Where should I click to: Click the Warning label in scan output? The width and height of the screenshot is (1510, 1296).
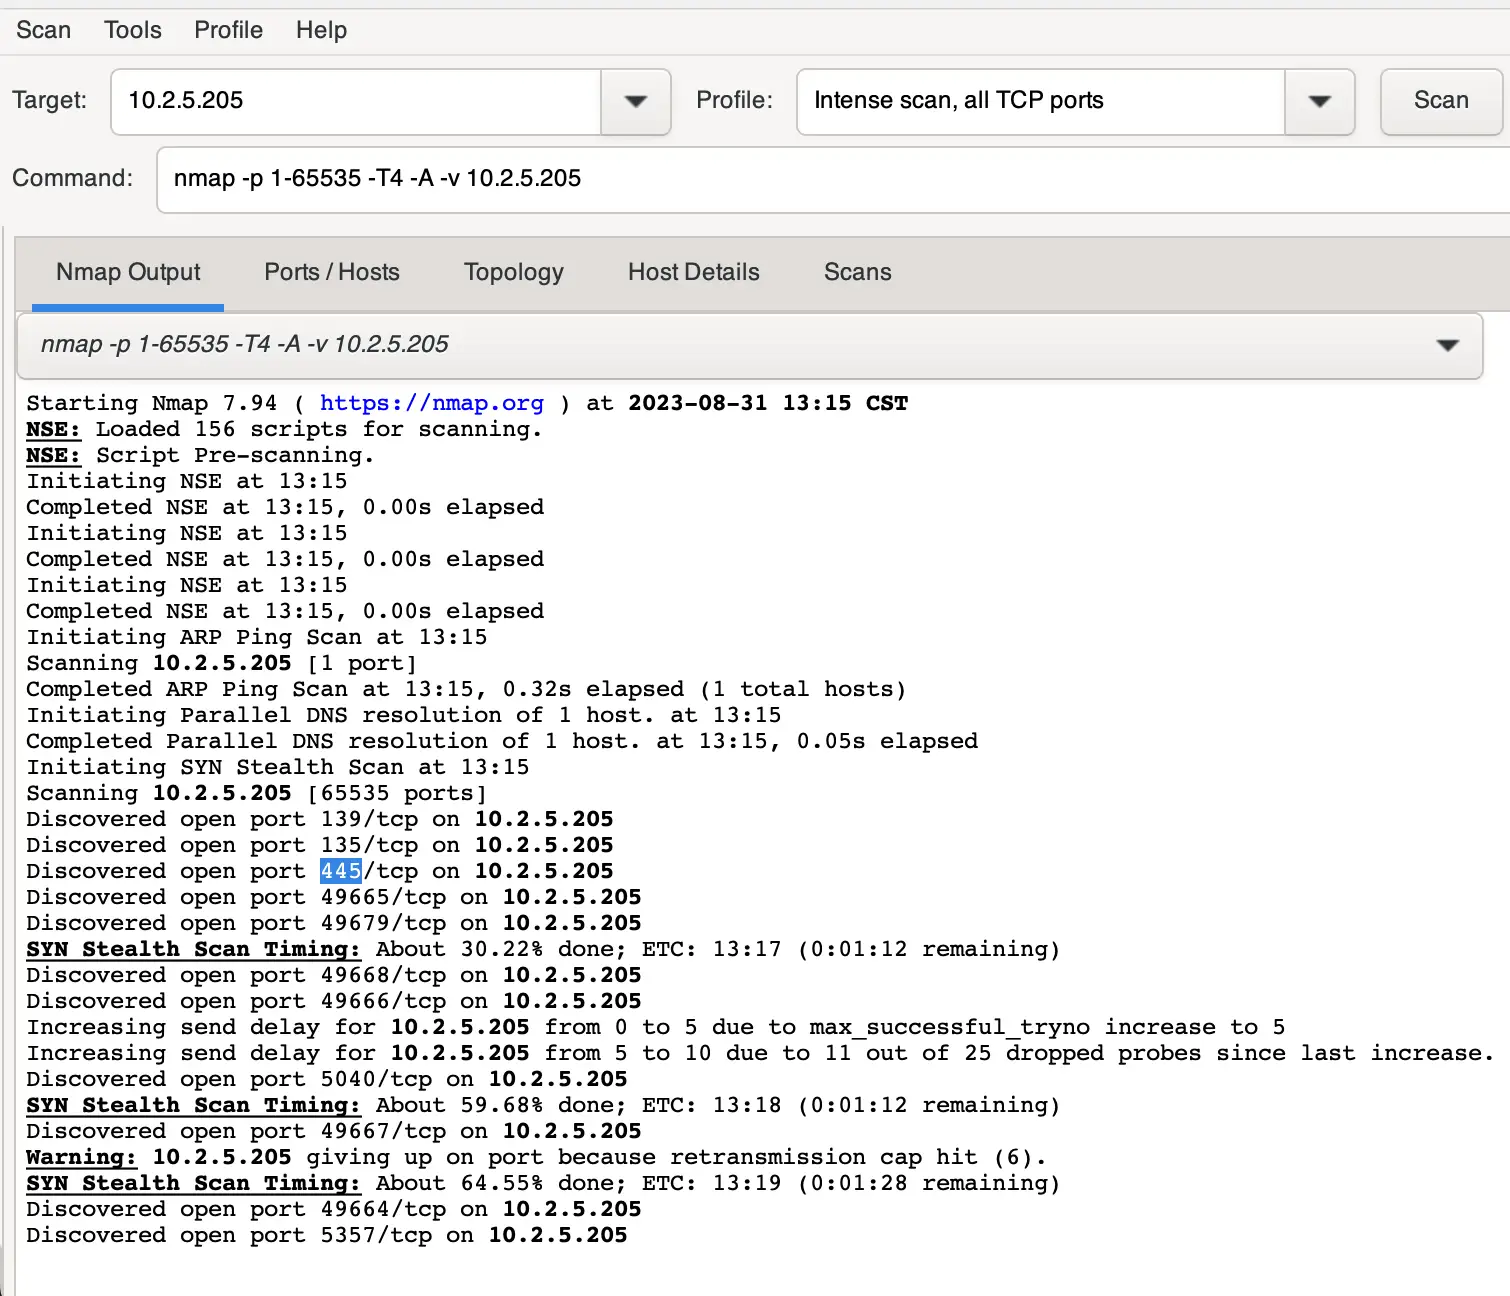81,1157
